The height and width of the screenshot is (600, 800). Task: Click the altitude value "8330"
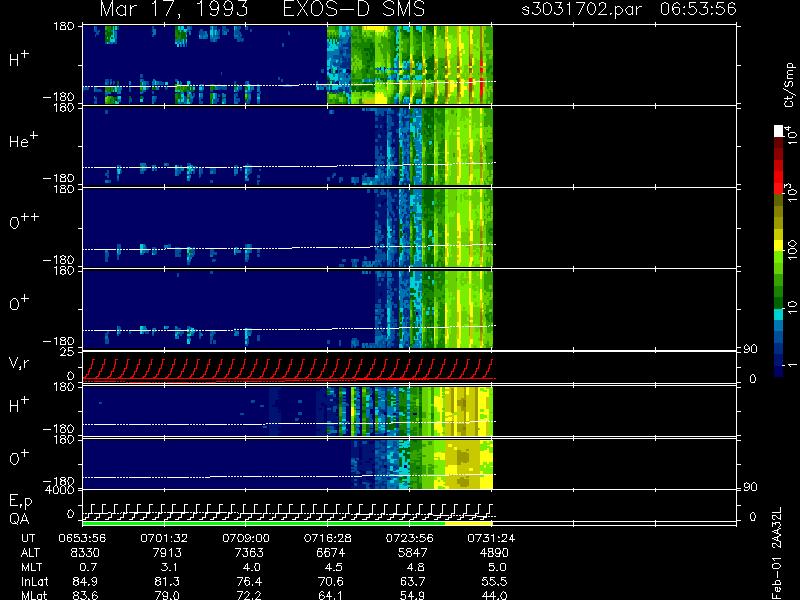click(x=85, y=553)
